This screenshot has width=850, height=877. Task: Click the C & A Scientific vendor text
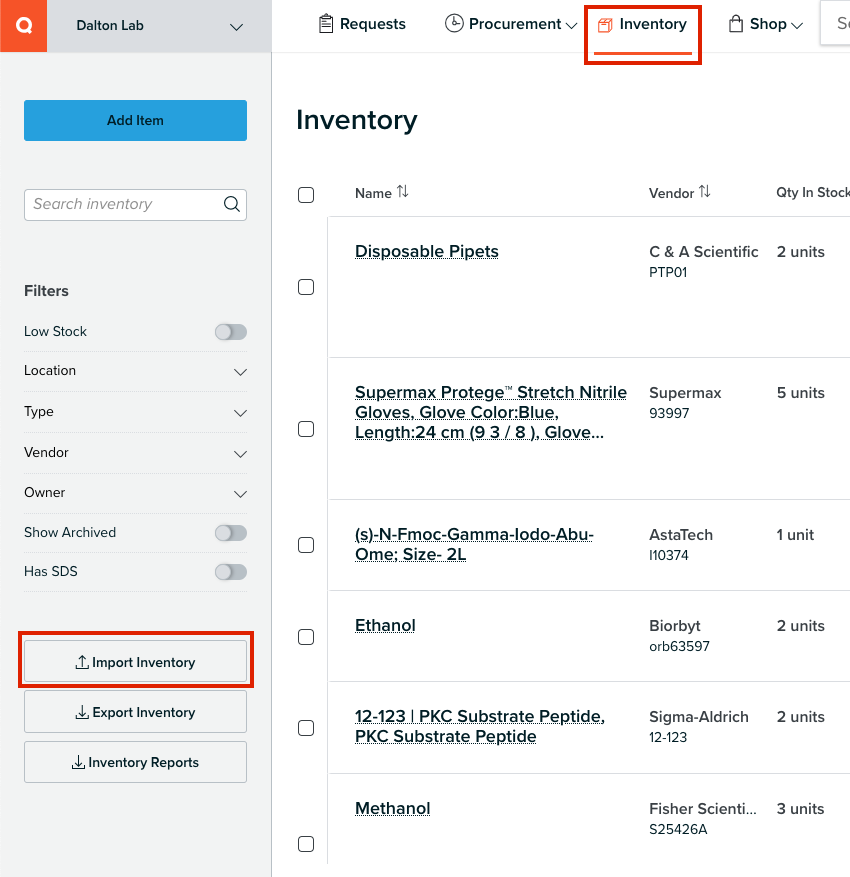(703, 252)
